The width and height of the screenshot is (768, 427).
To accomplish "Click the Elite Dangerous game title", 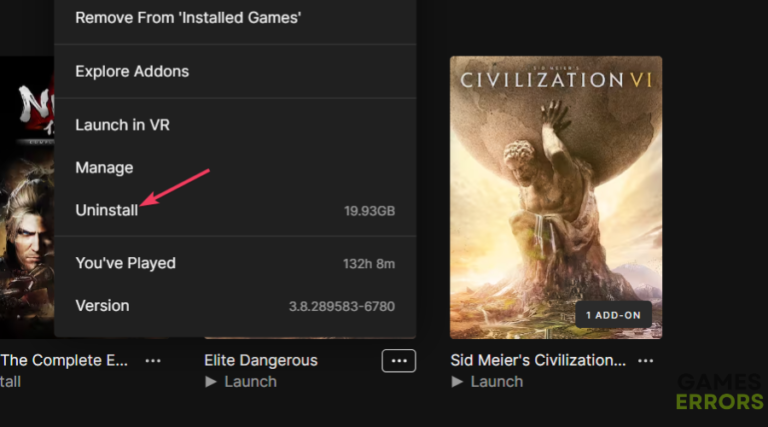I will pyautogui.click(x=260, y=360).
